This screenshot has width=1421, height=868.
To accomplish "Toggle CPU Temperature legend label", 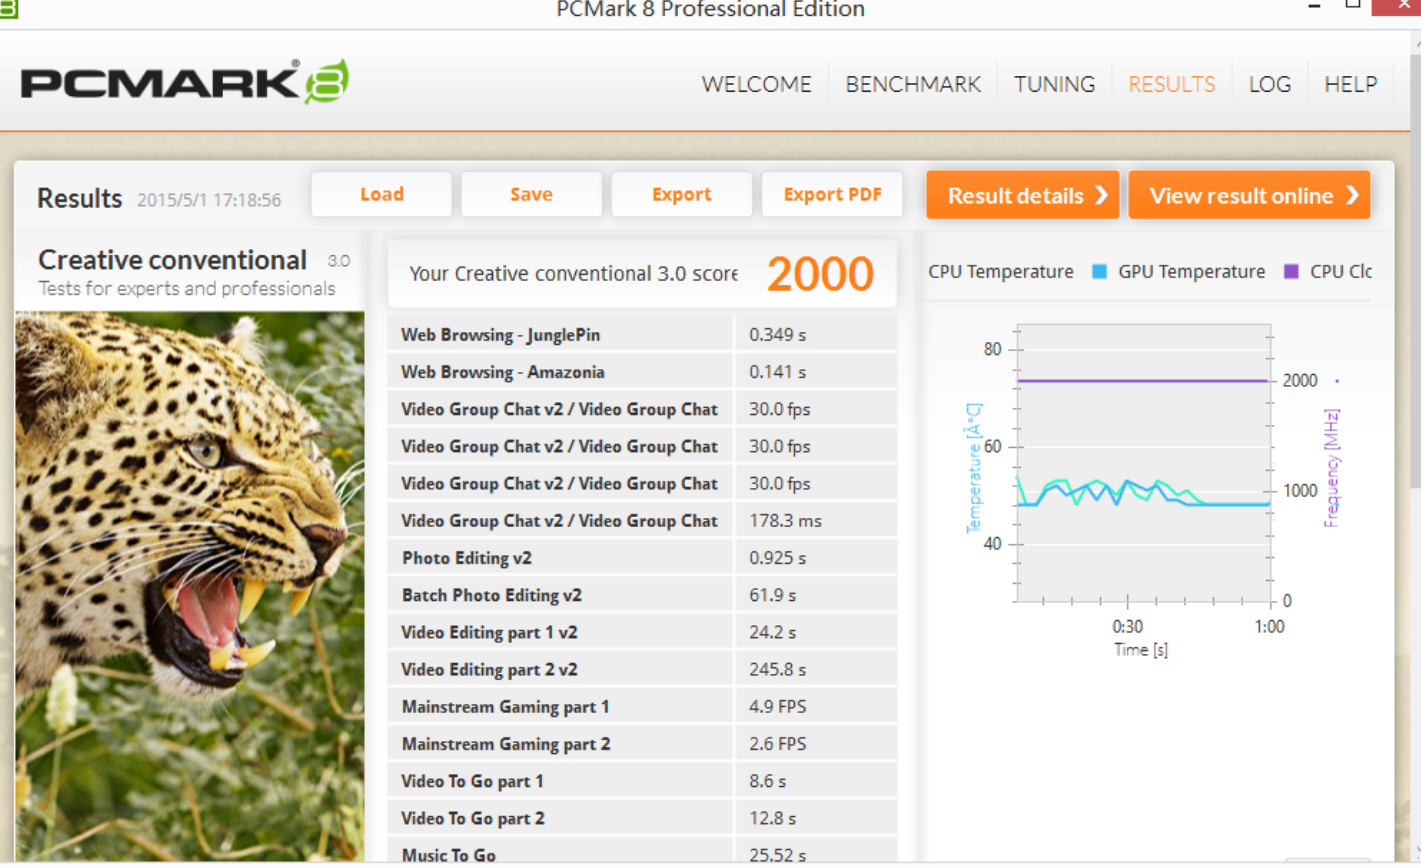I will click(1000, 272).
